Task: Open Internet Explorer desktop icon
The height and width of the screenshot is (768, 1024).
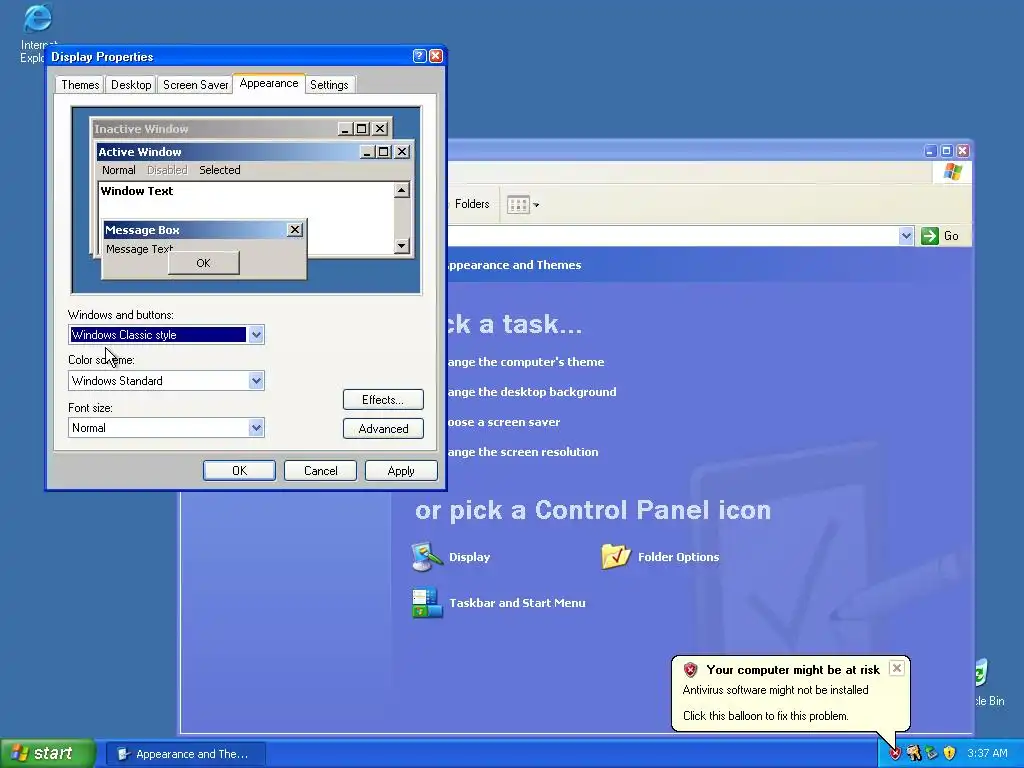Action: 37,18
